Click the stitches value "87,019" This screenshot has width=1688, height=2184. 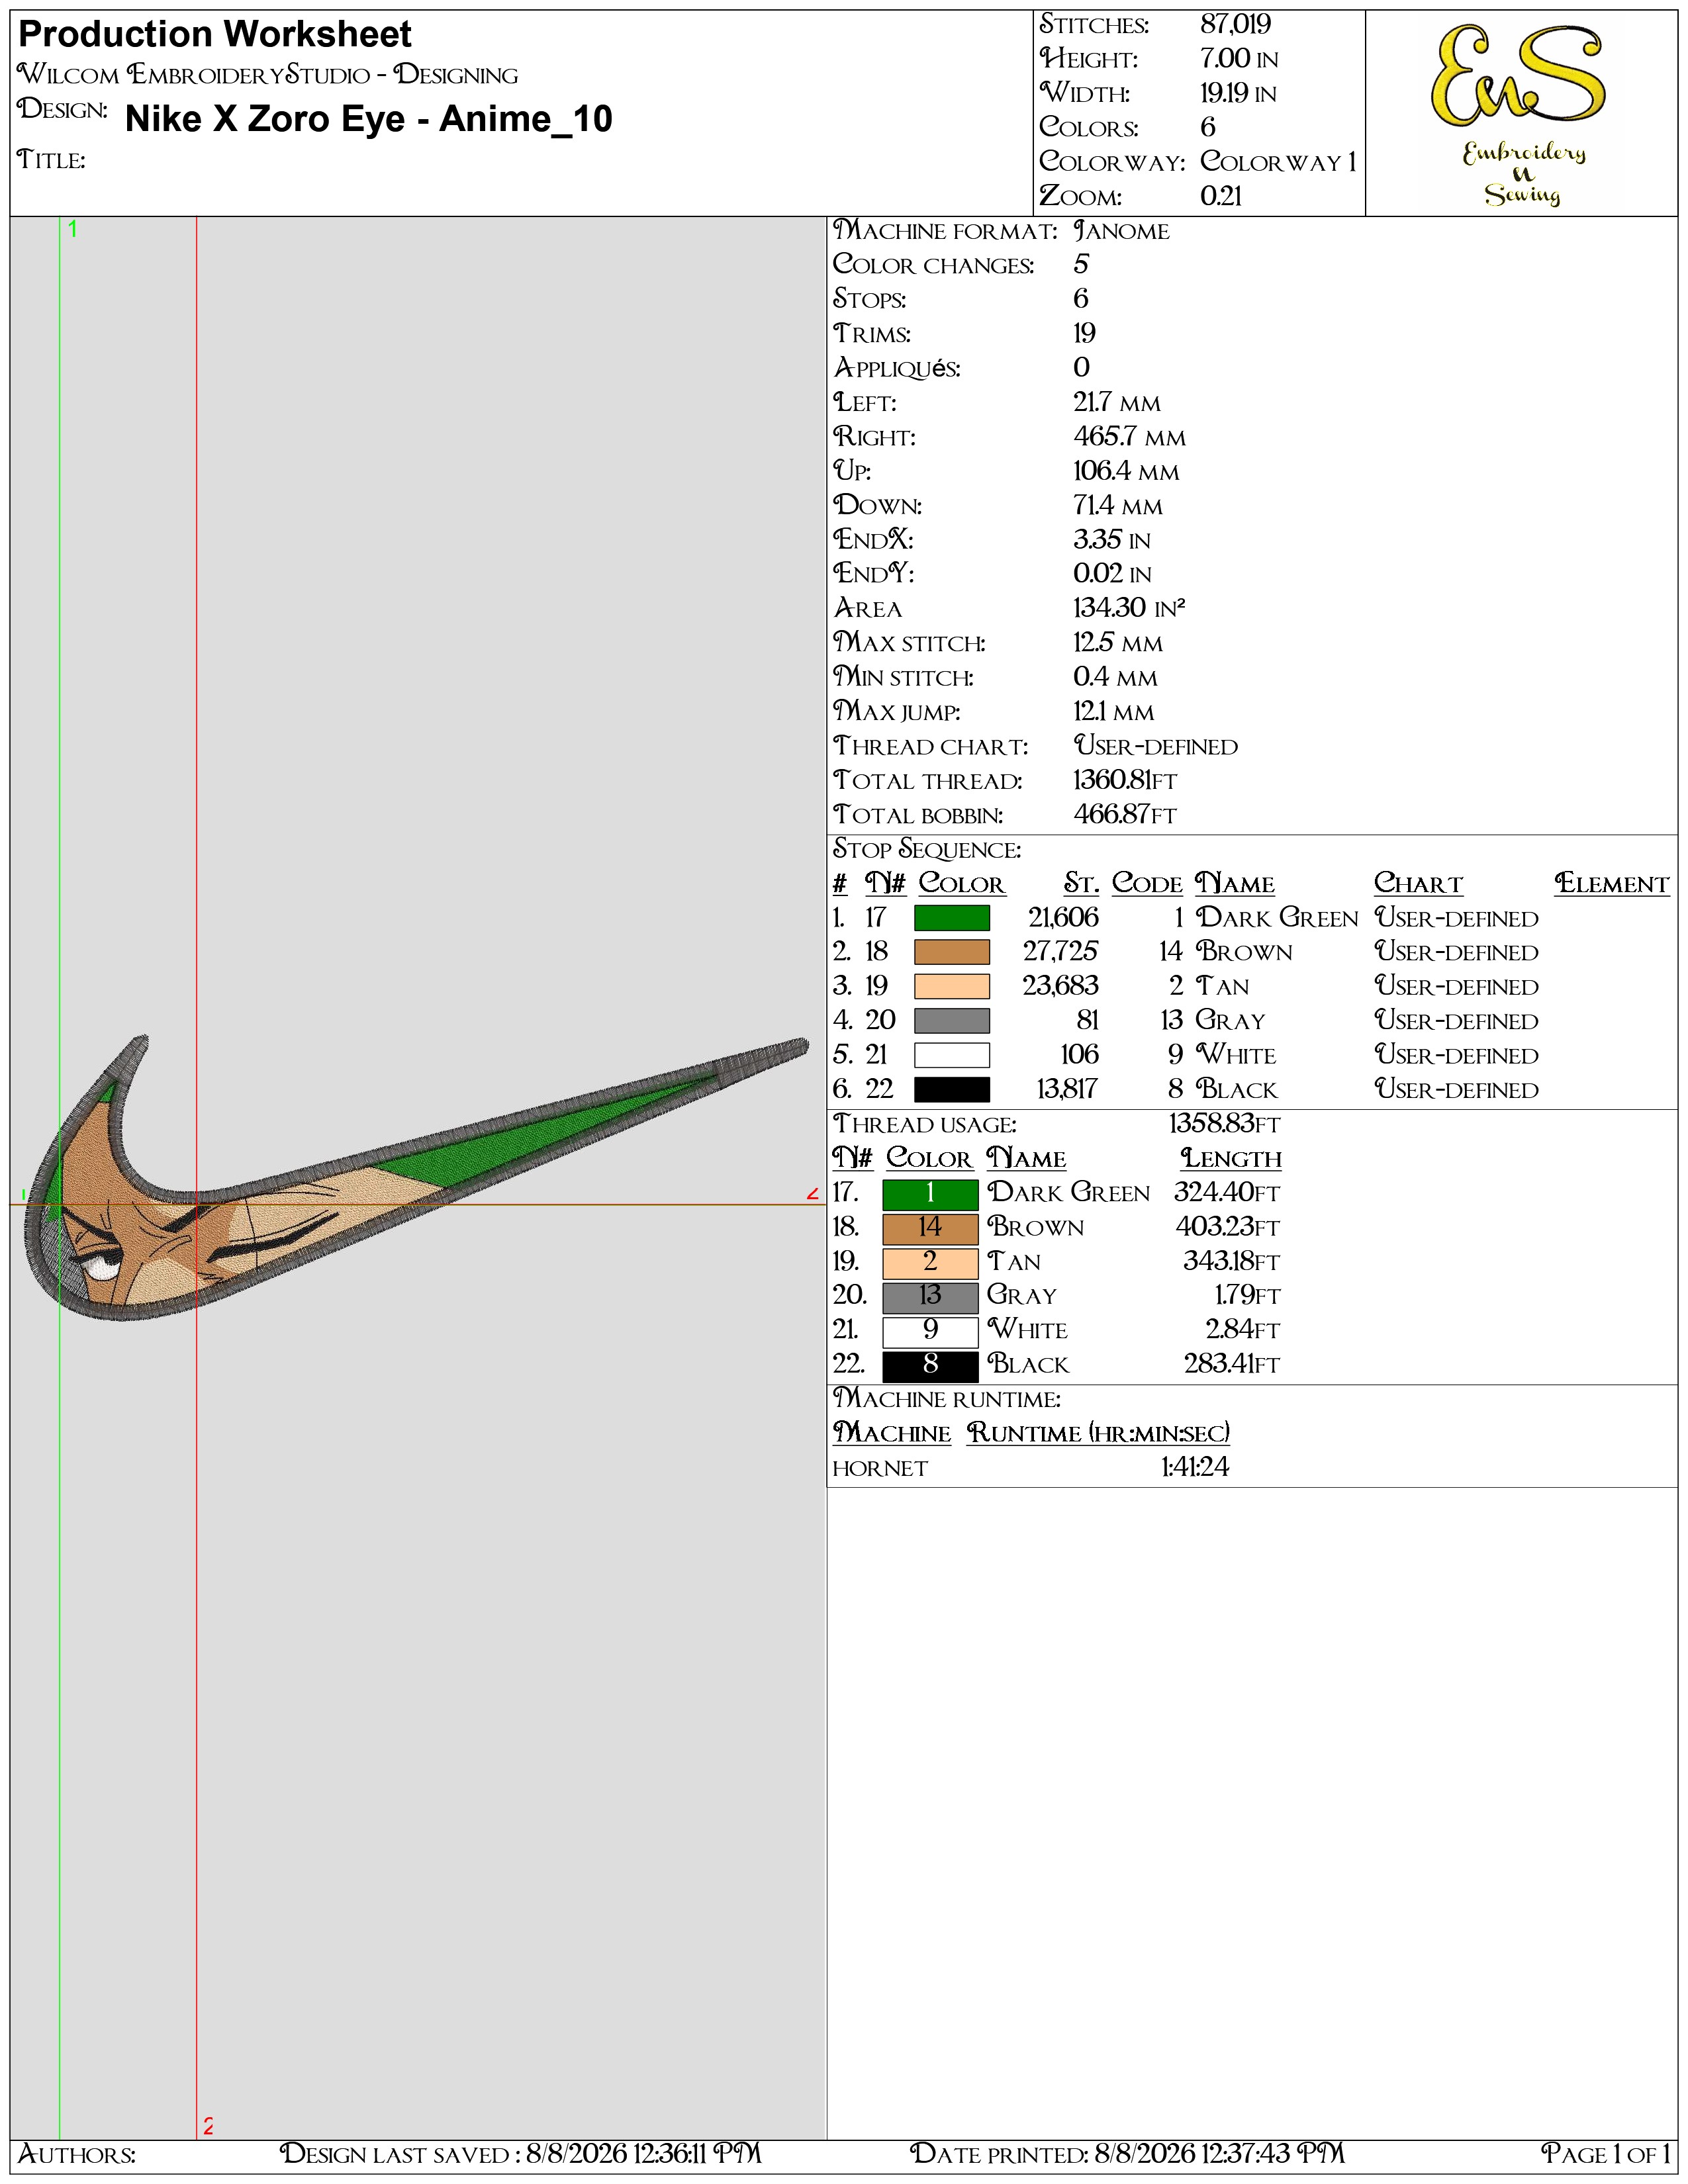tap(1235, 24)
